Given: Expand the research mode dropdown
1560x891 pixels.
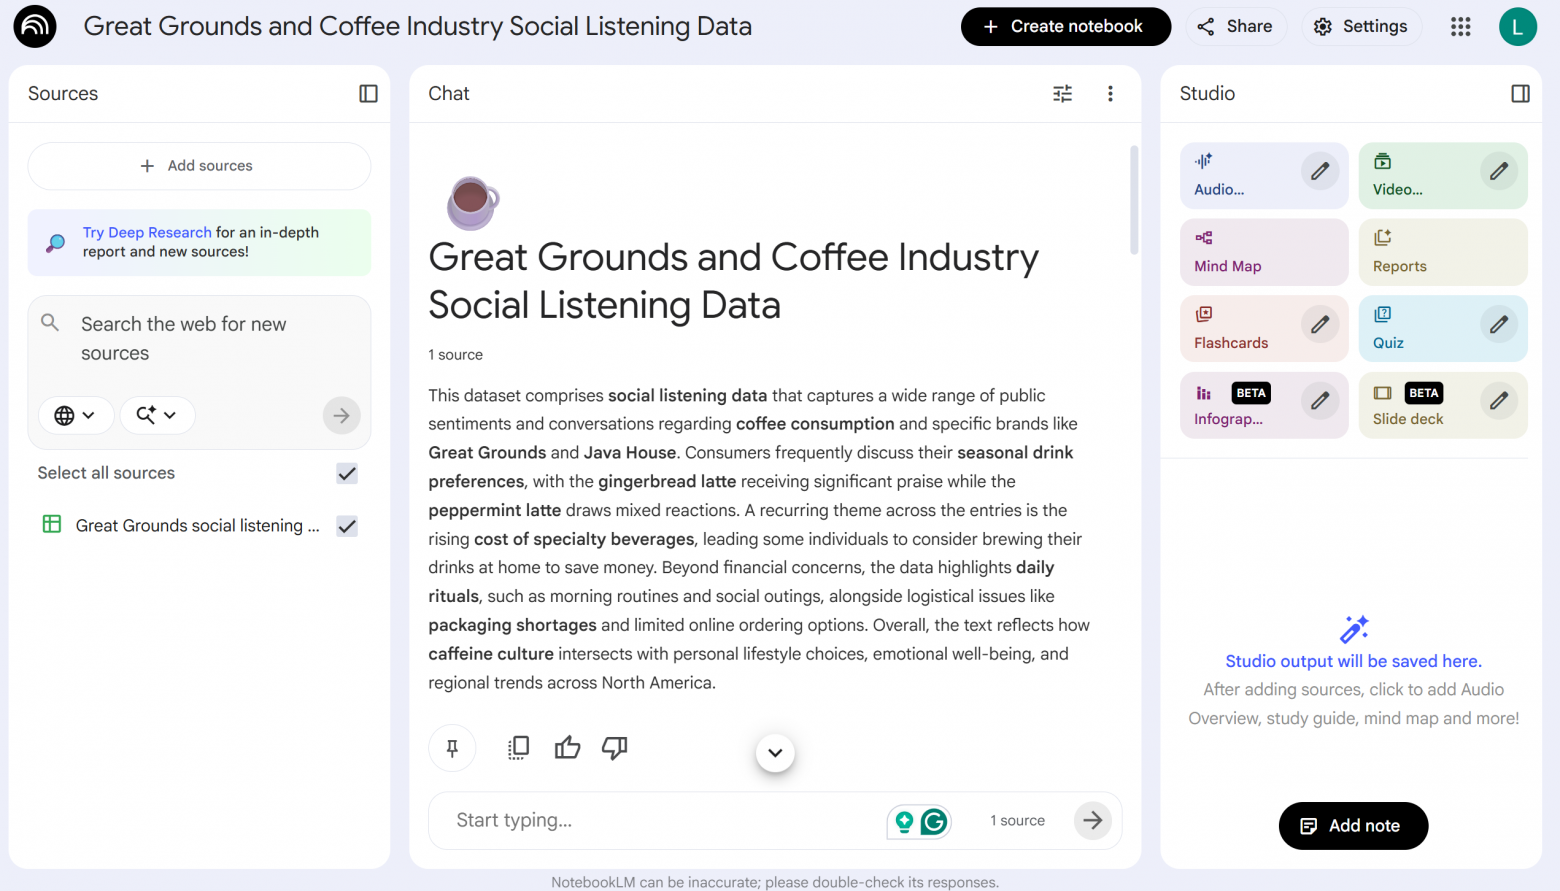Looking at the screenshot, I should tap(157, 415).
